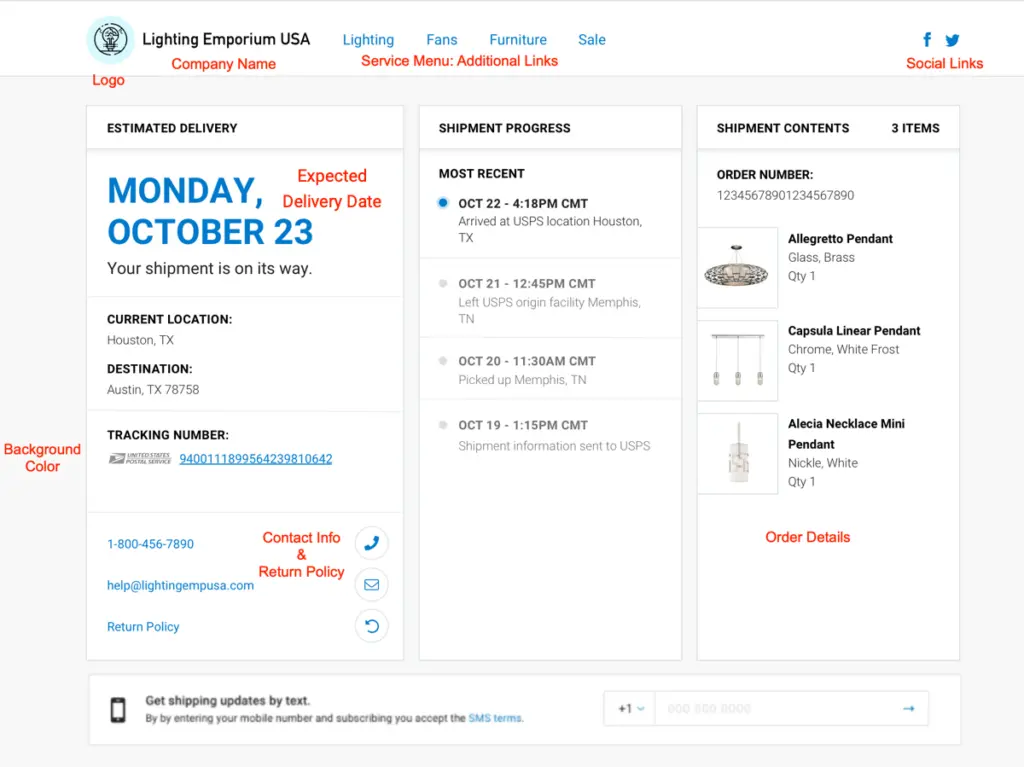1024x767 pixels.
Task: Click the email envelope icon button
Action: point(372,585)
